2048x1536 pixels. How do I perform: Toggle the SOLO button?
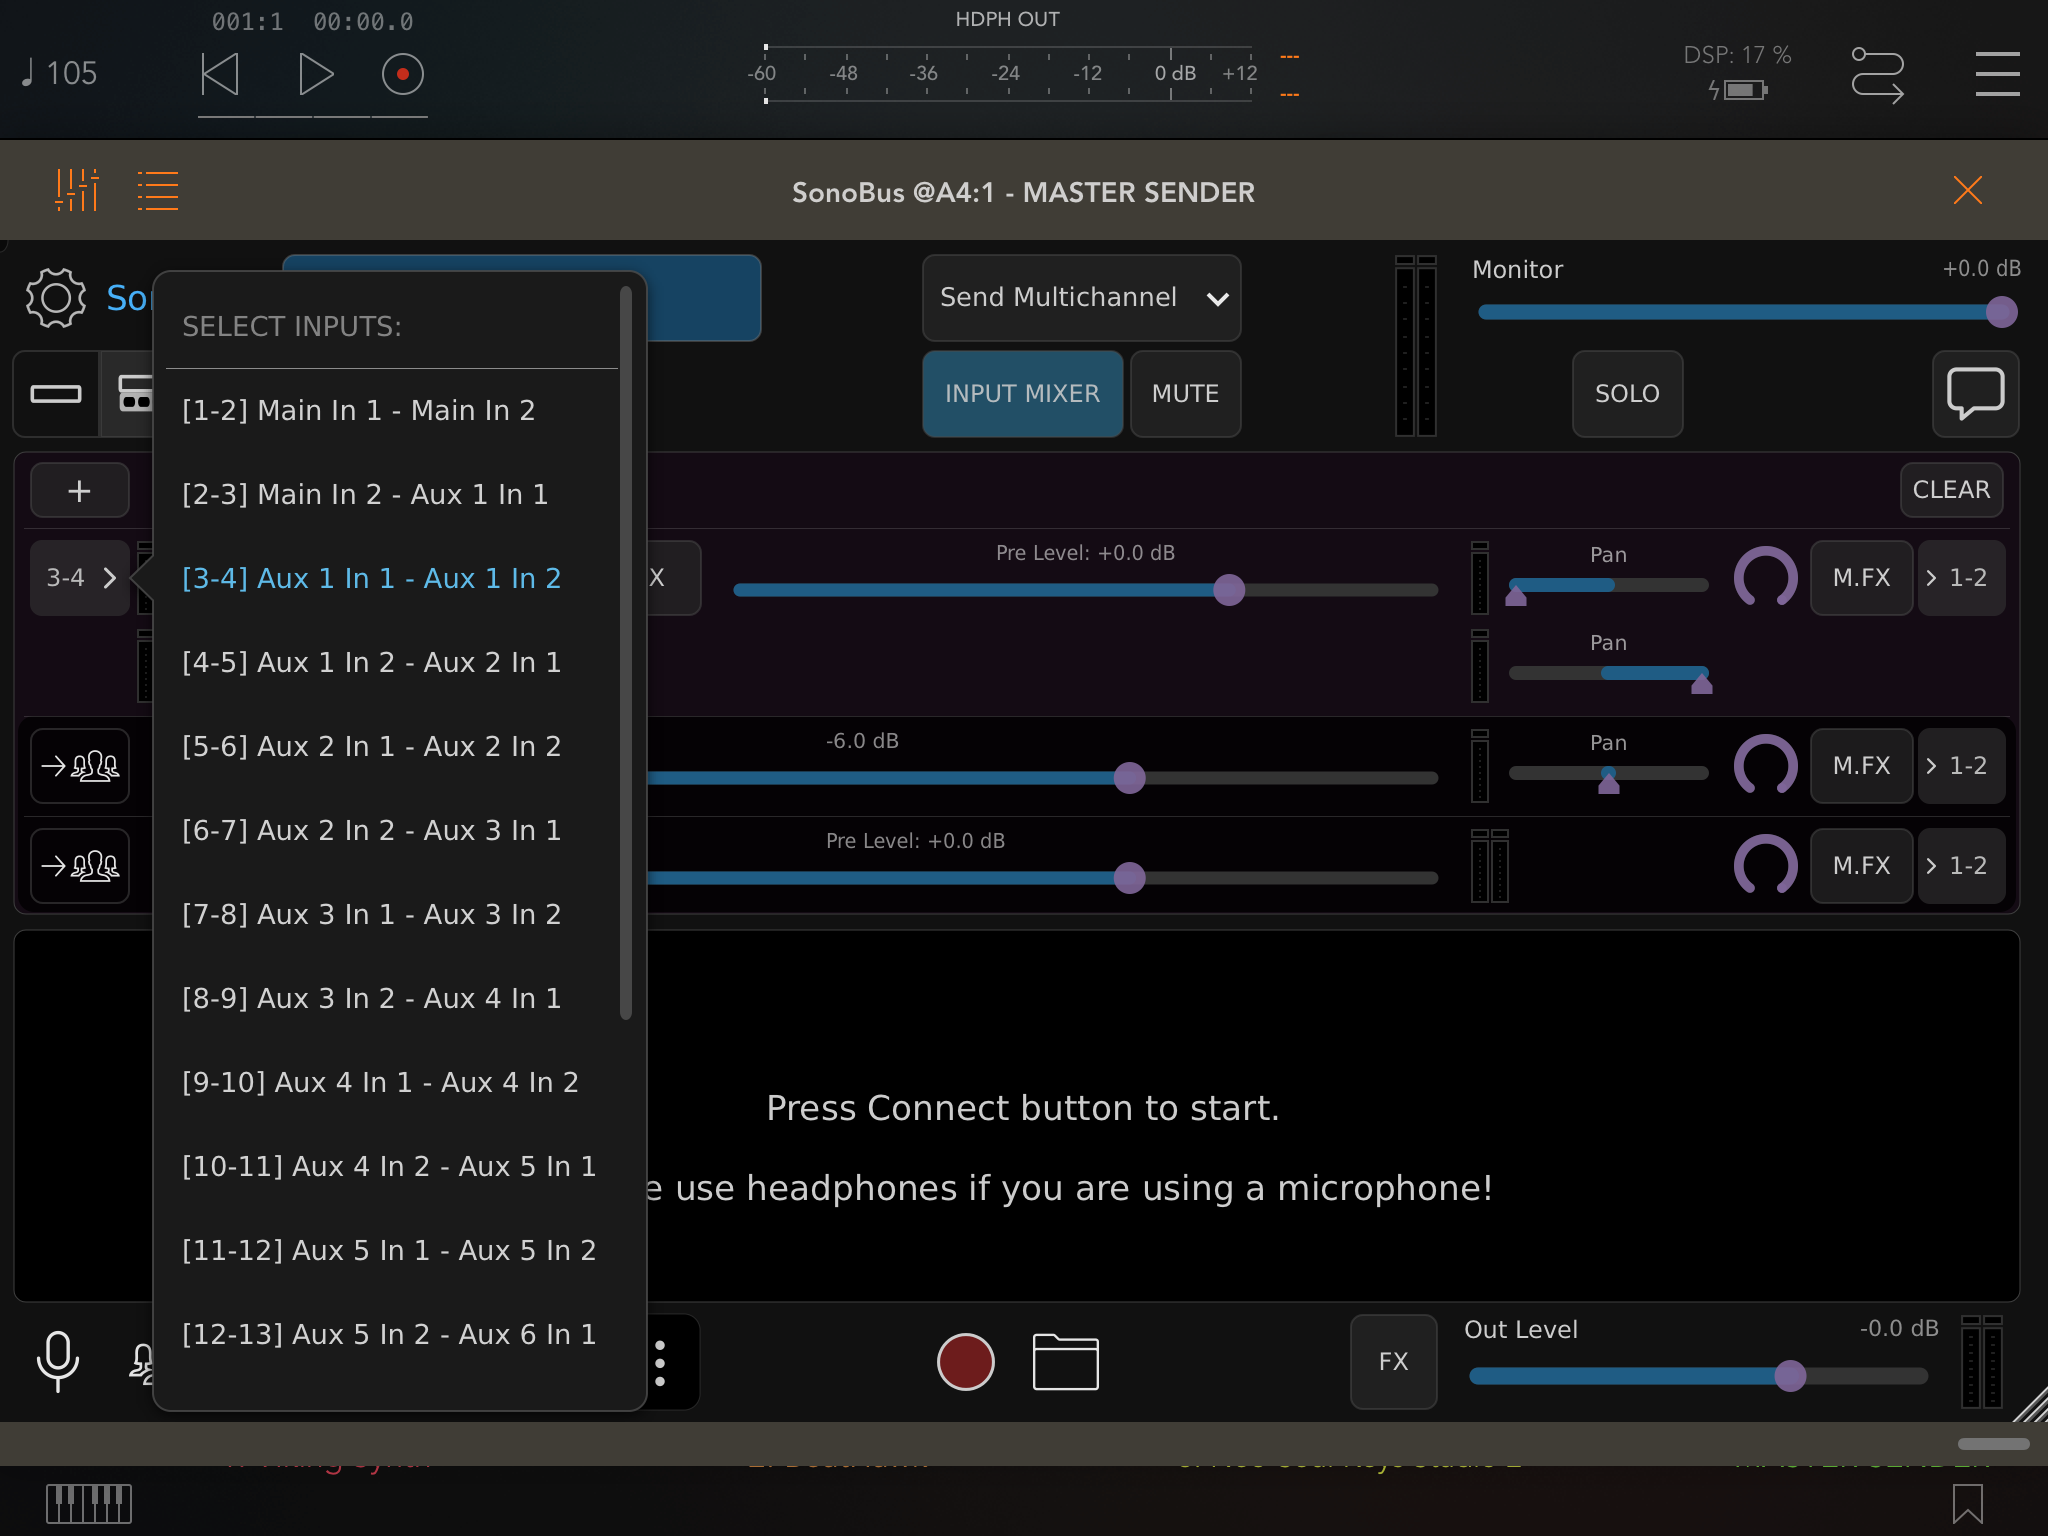1627,393
